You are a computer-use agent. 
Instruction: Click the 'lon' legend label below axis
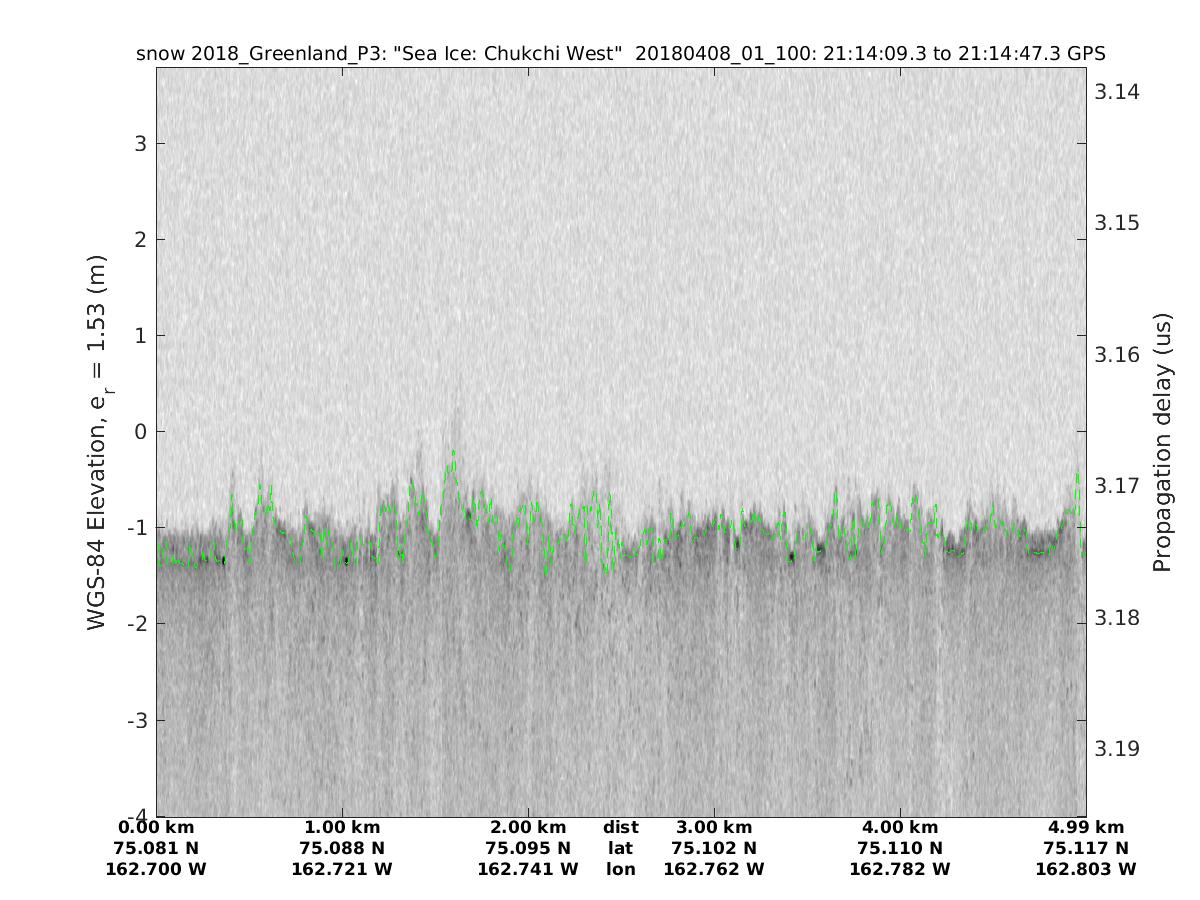click(620, 869)
